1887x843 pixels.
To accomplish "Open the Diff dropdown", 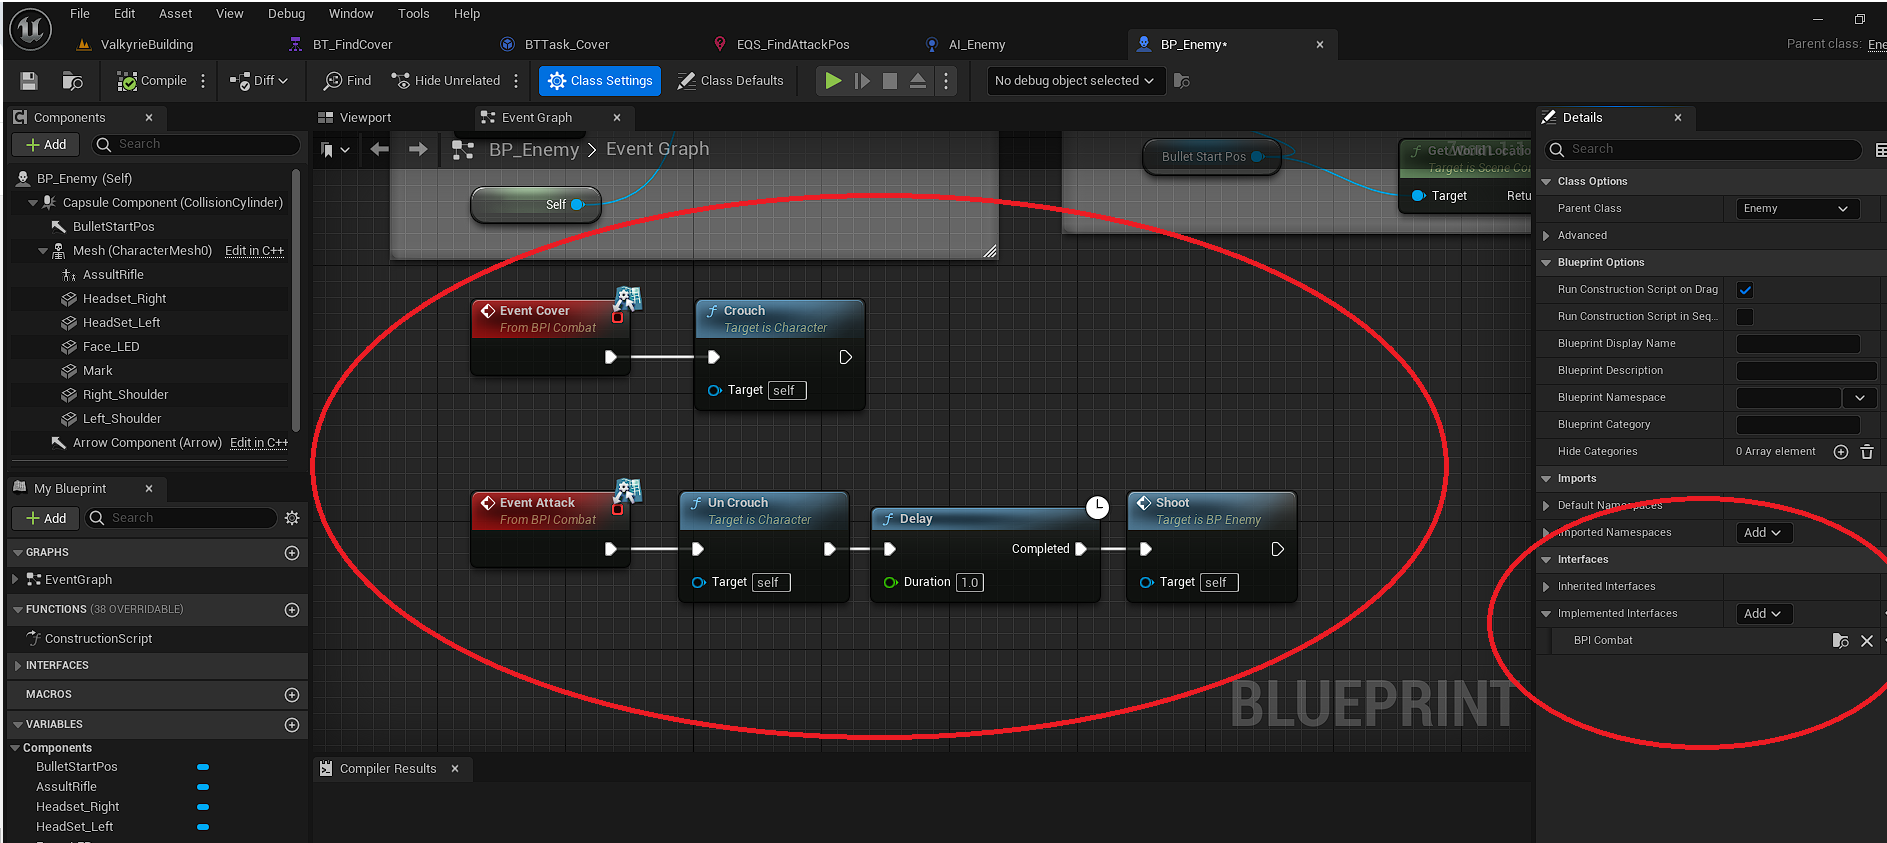I will (x=259, y=81).
